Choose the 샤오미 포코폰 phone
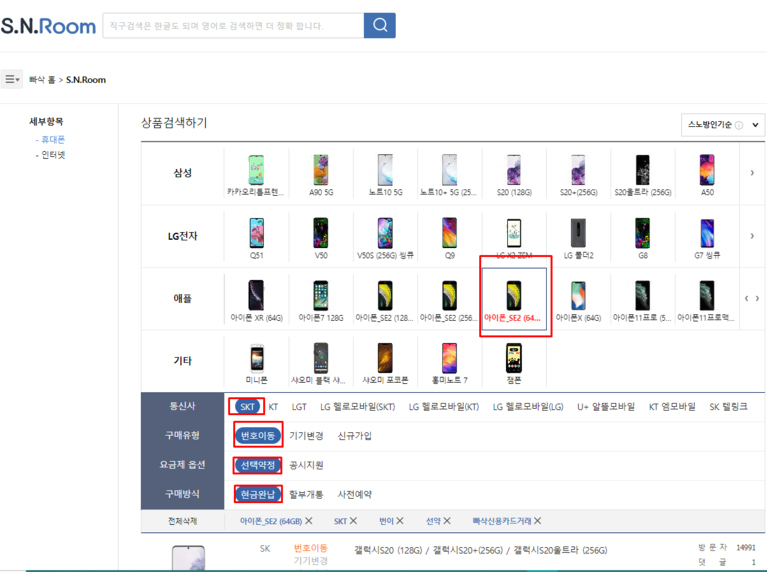This screenshot has width=767, height=572. coord(385,363)
